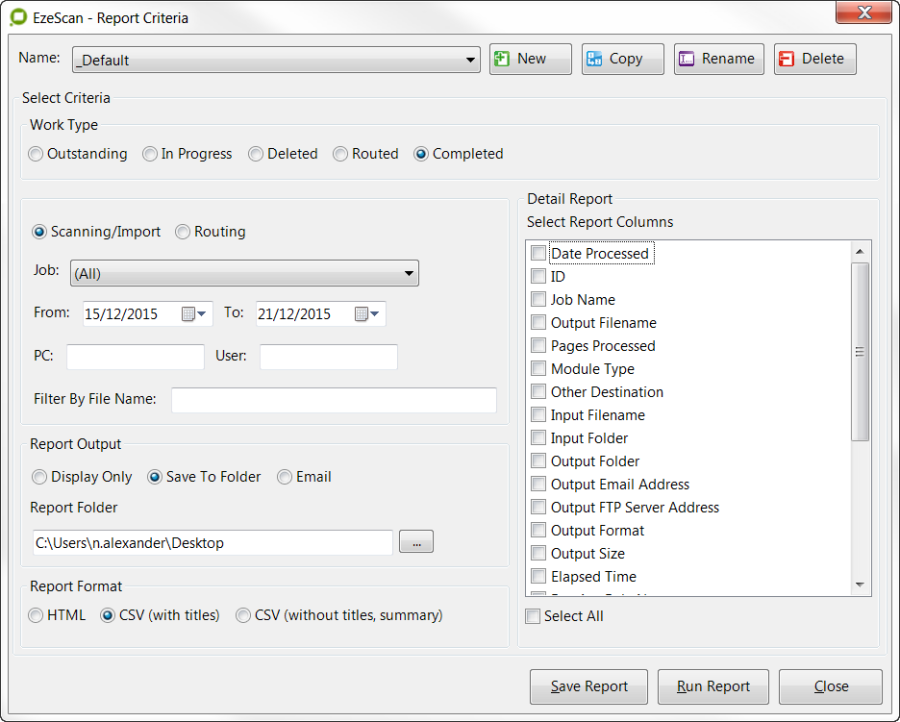The width and height of the screenshot is (900, 722).
Task: Check the Date Processed column checkbox
Action: [539, 254]
